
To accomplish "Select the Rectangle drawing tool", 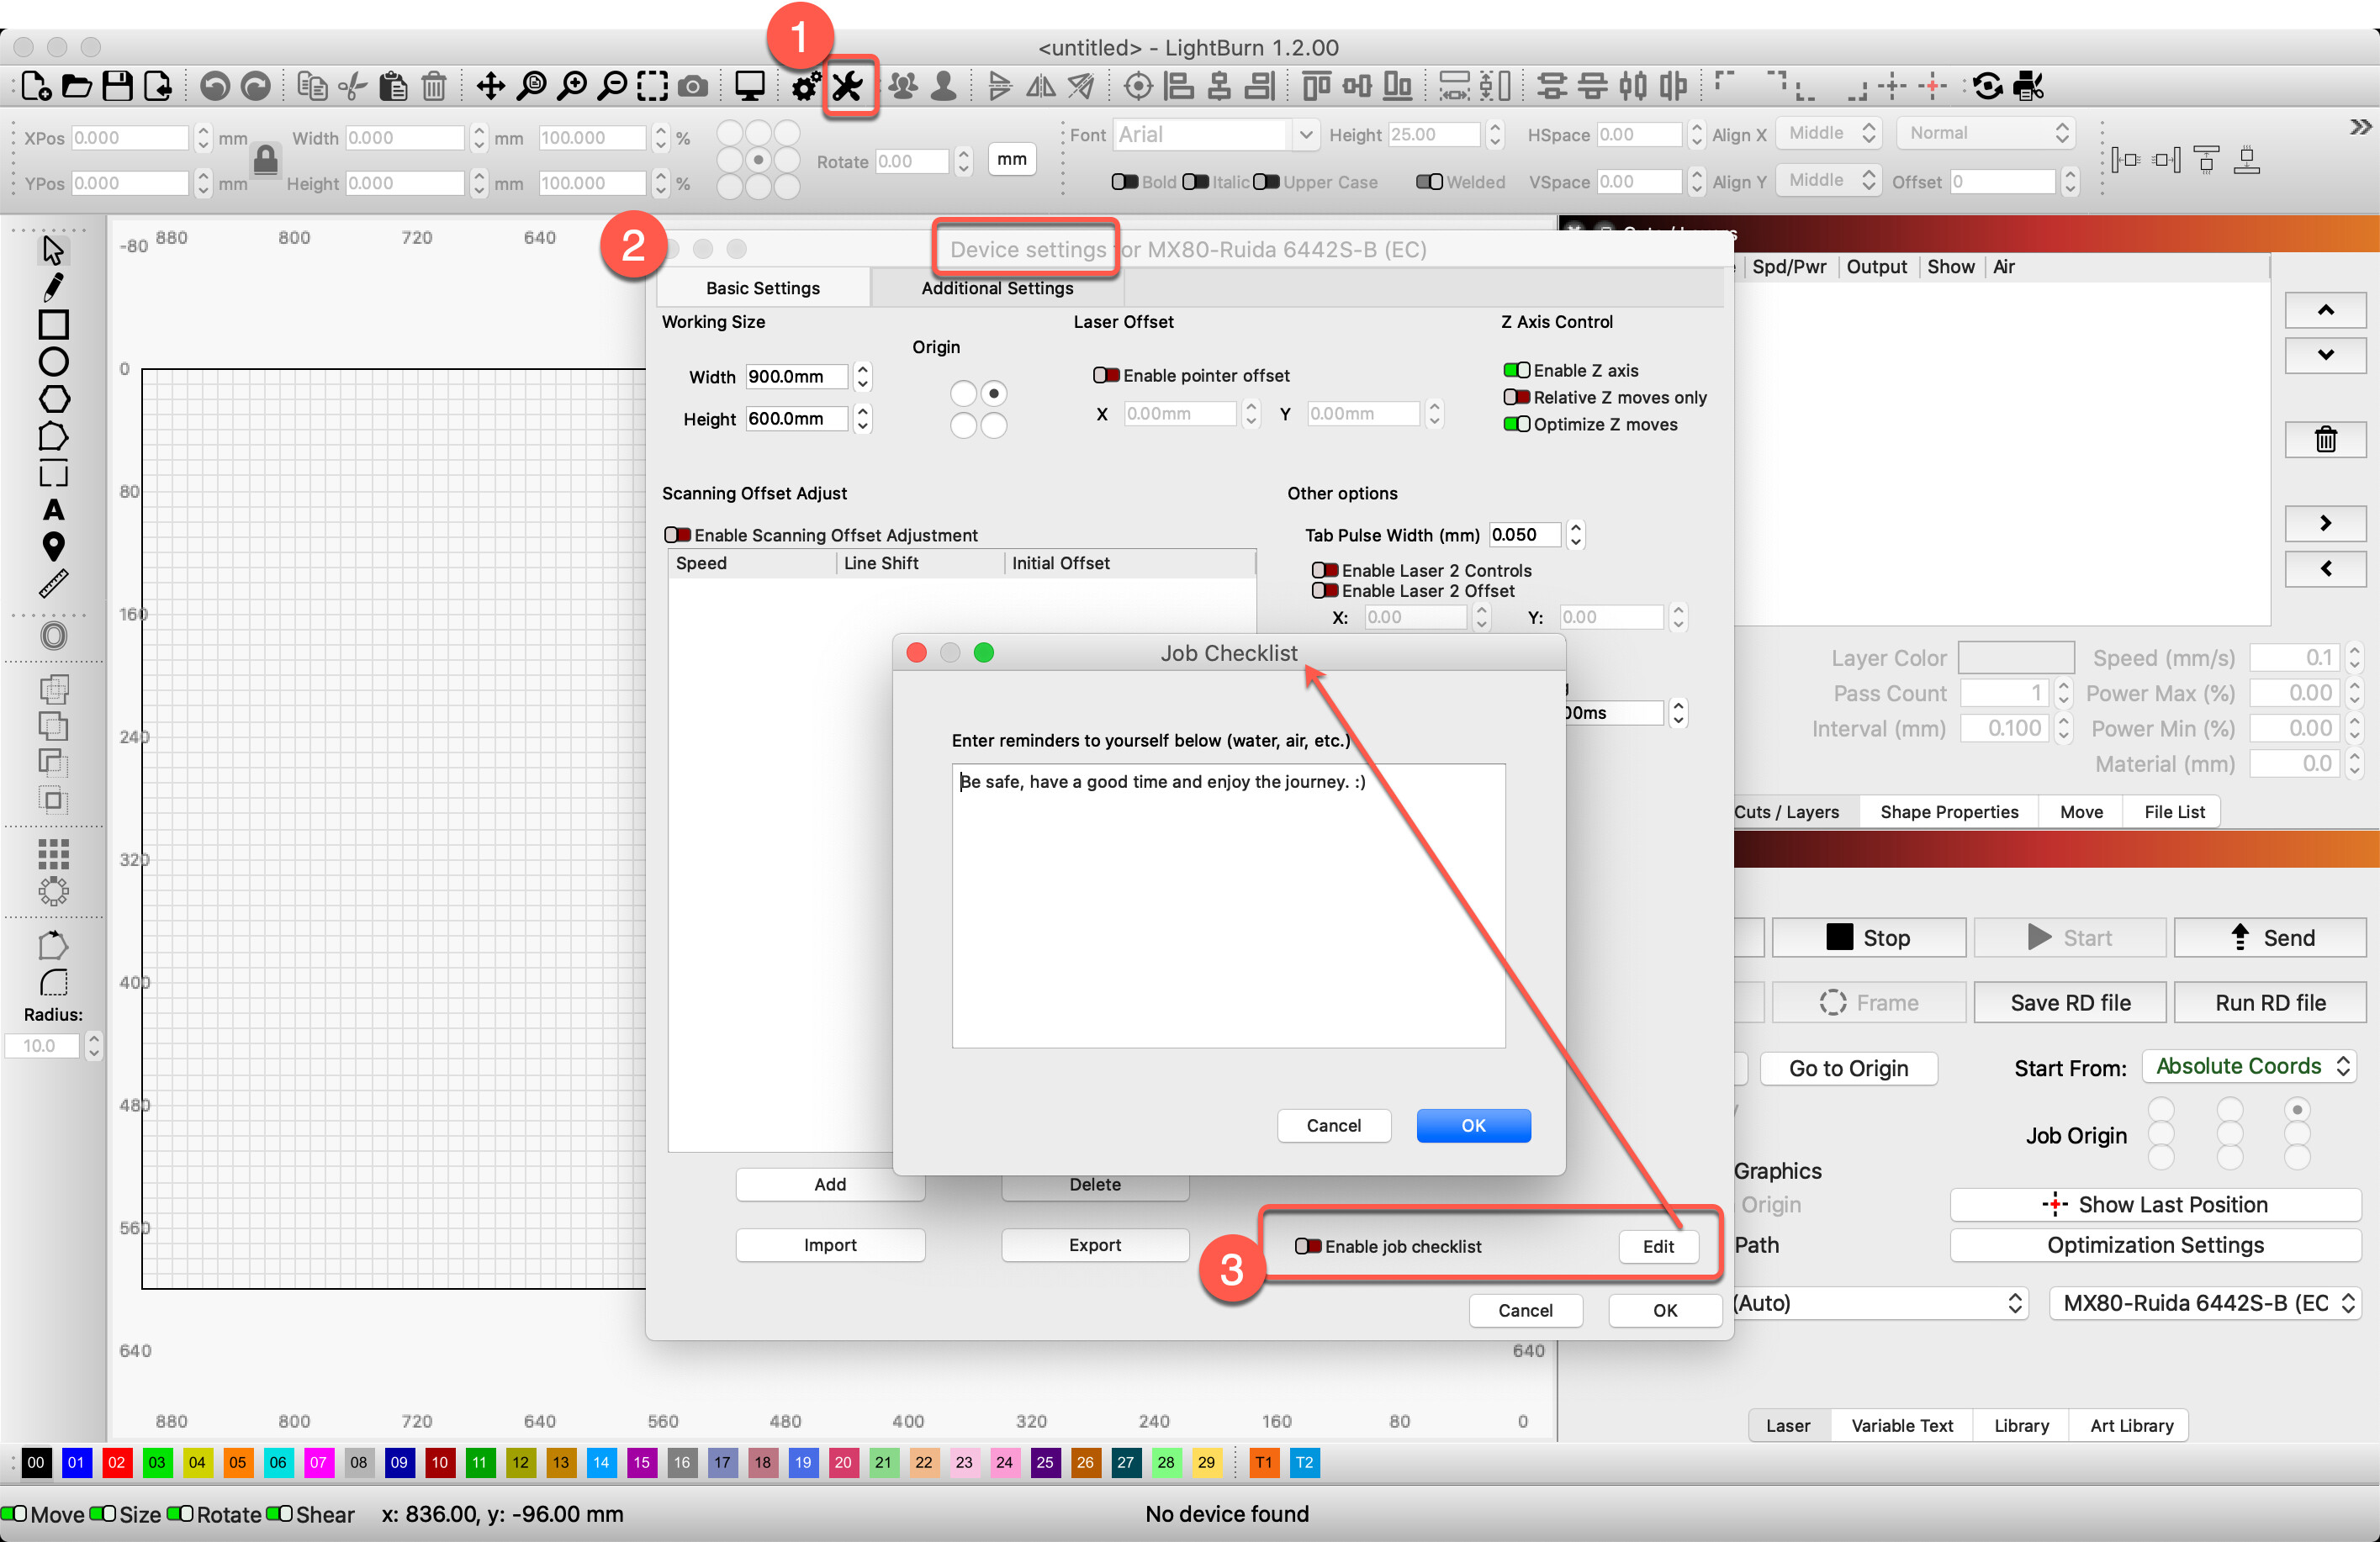I will point(54,324).
